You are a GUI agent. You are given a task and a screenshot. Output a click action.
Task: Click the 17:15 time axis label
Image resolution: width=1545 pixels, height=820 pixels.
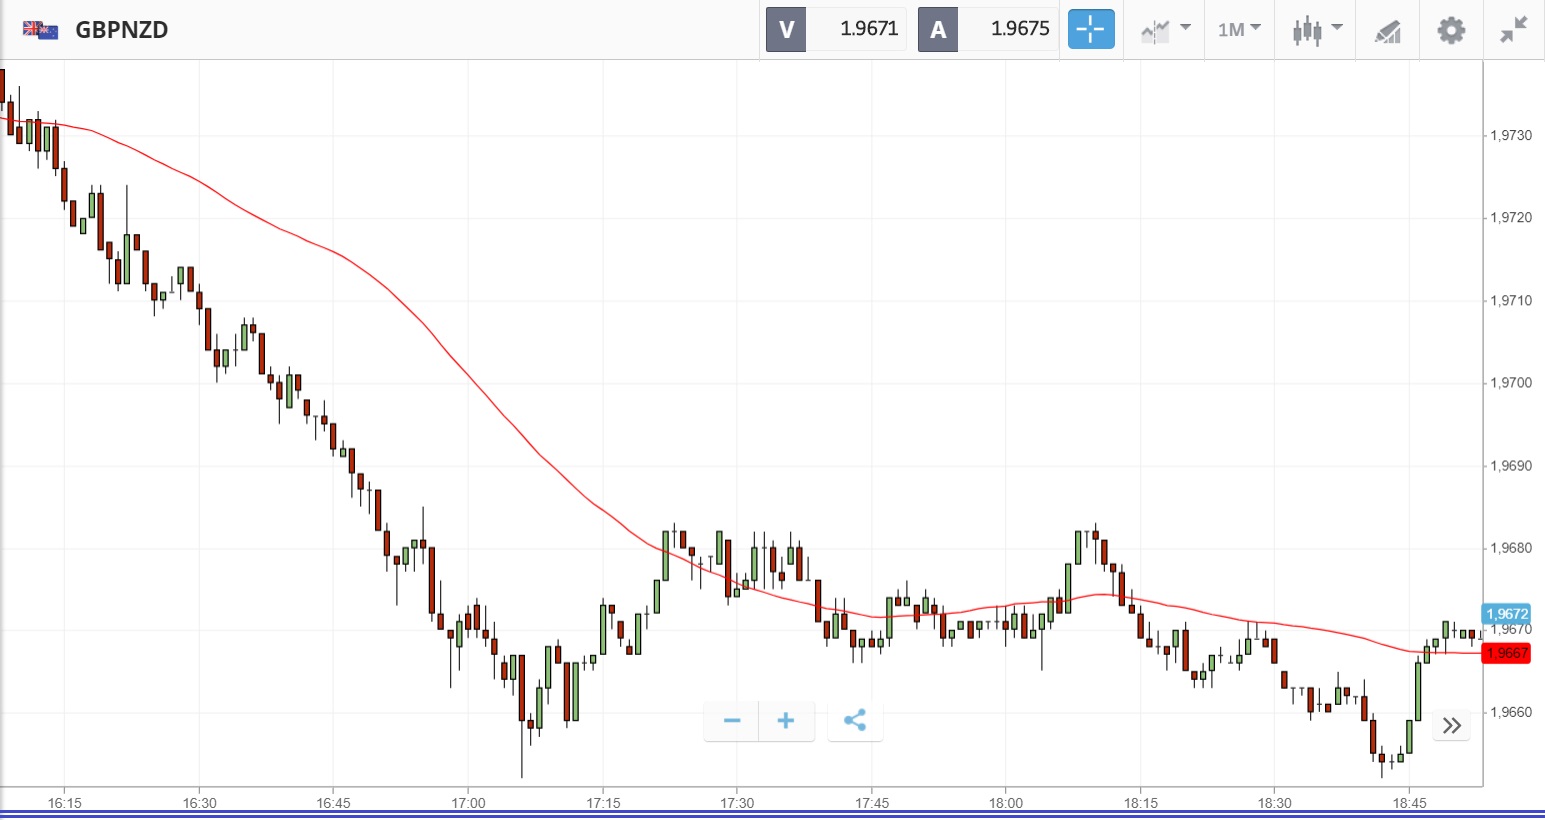pyautogui.click(x=603, y=803)
